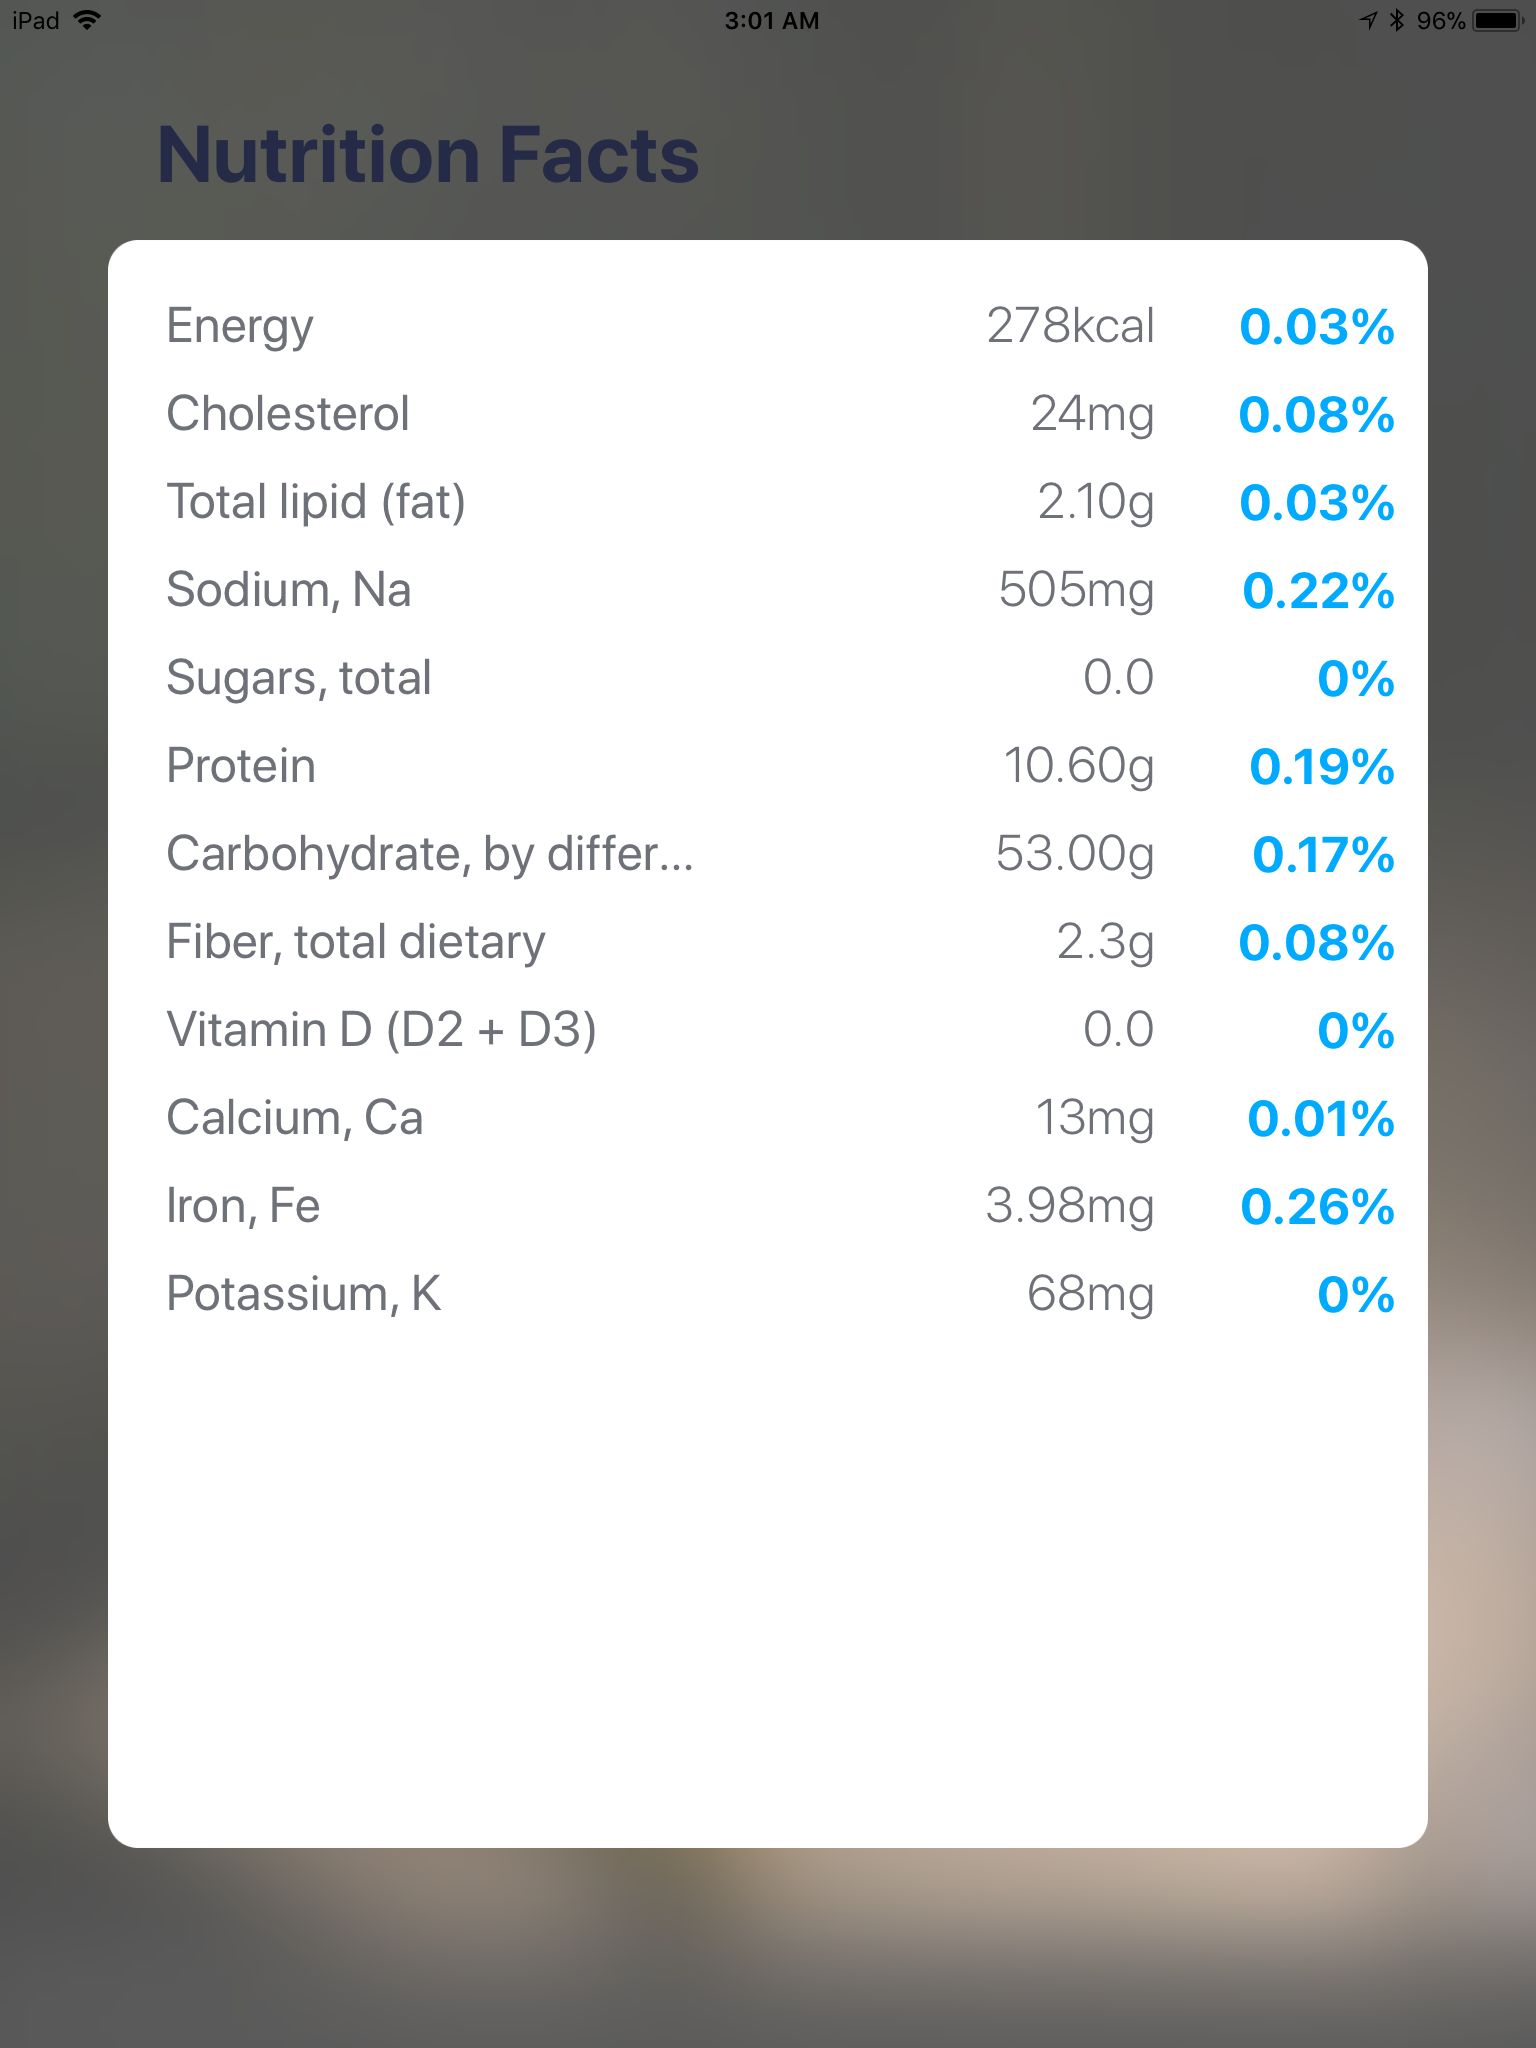Screen dimensions: 1536x2048
Task: Select the Fiber, total dietary row
Action: pyautogui.click(x=356, y=942)
